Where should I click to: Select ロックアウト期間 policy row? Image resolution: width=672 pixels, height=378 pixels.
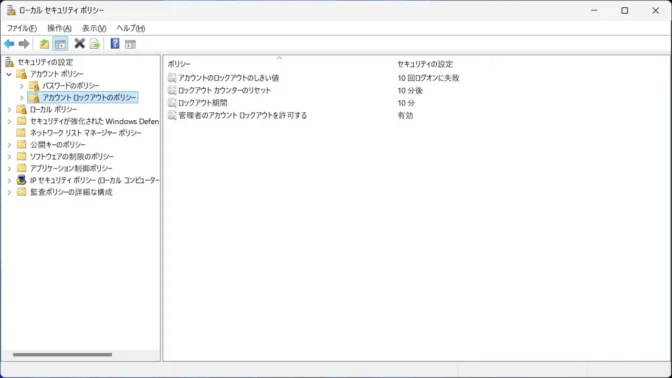pos(203,102)
